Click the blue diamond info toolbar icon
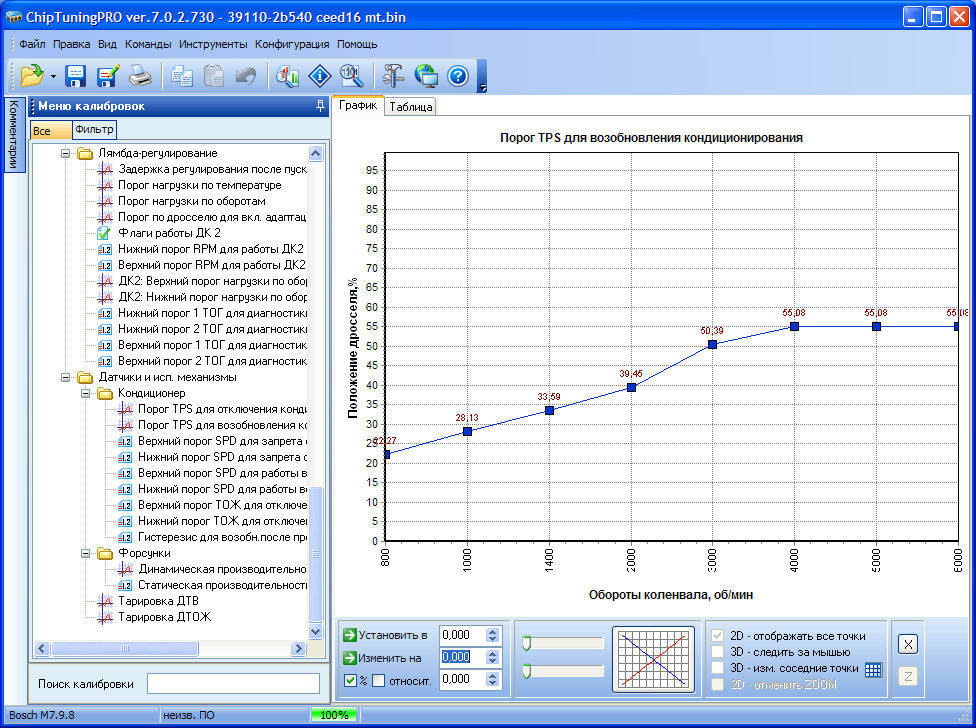Viewport: 976px width, 728px height. coord(320,76)
